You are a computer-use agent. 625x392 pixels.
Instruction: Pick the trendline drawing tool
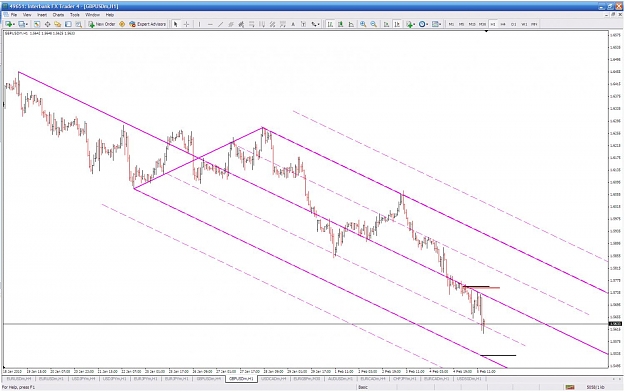[x=220, y=24]
